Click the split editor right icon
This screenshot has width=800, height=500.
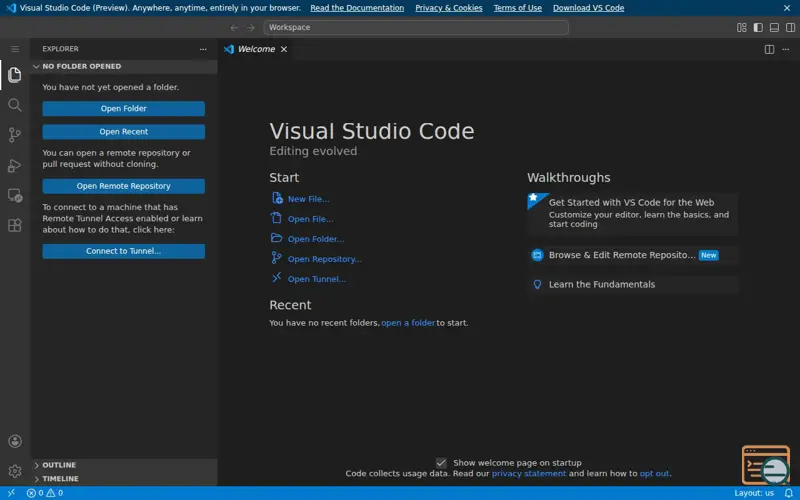coord(769,49)
